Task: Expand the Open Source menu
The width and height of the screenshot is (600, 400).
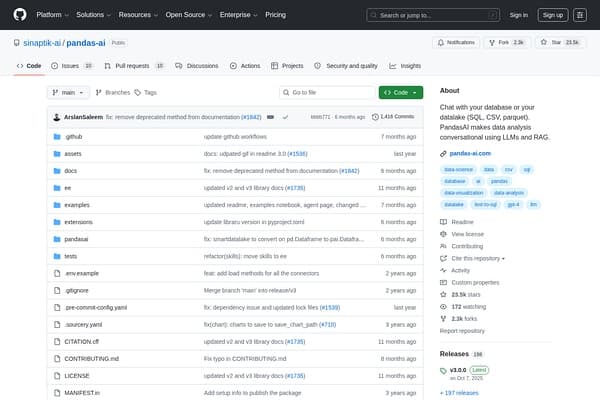Action: pos(189,15)
